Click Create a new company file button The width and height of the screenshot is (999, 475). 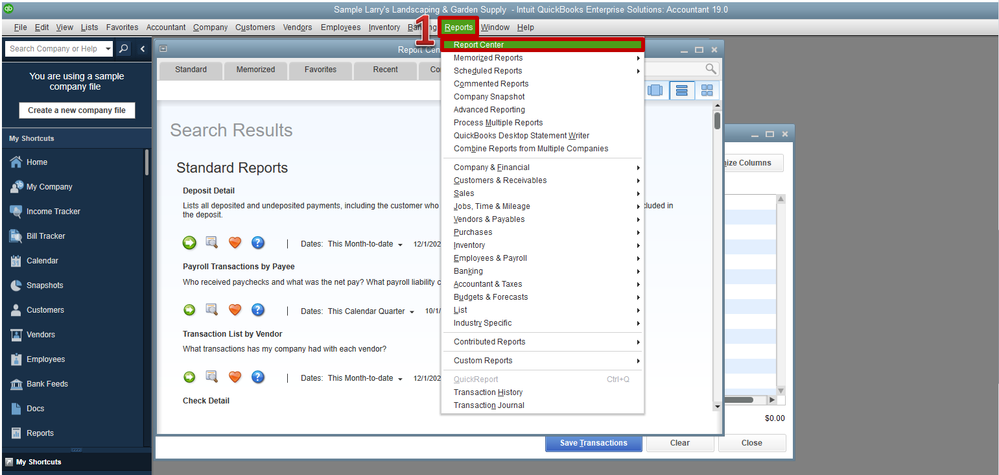77,110
